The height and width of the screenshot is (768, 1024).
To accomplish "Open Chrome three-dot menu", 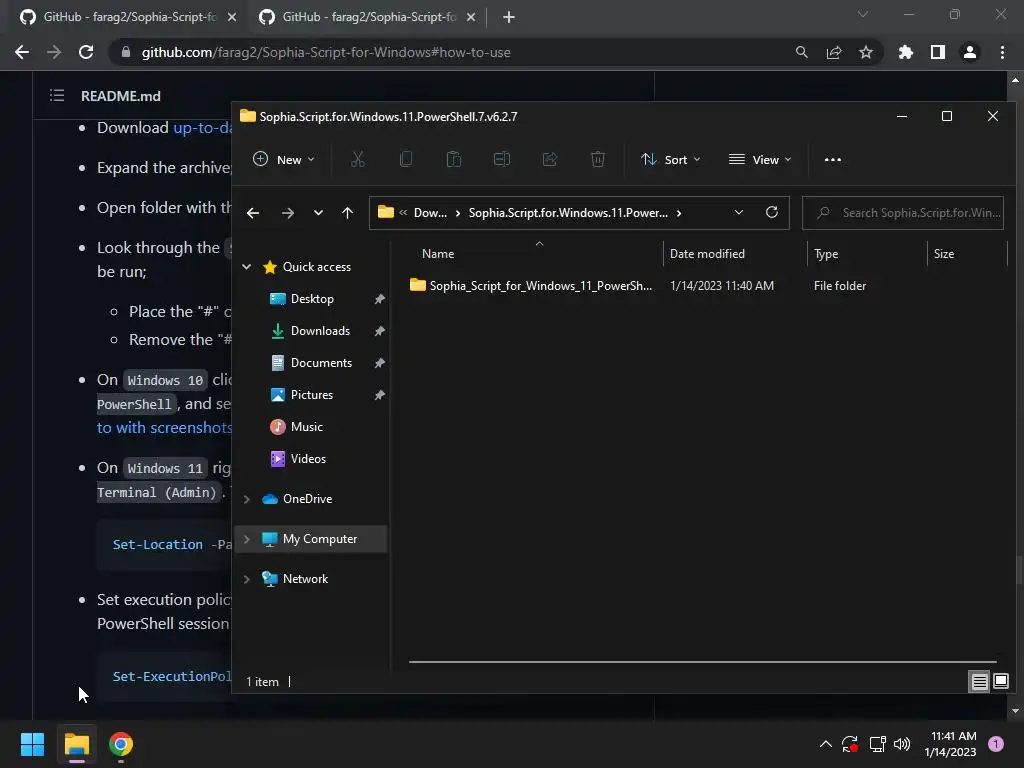I will pos(1002,52).
